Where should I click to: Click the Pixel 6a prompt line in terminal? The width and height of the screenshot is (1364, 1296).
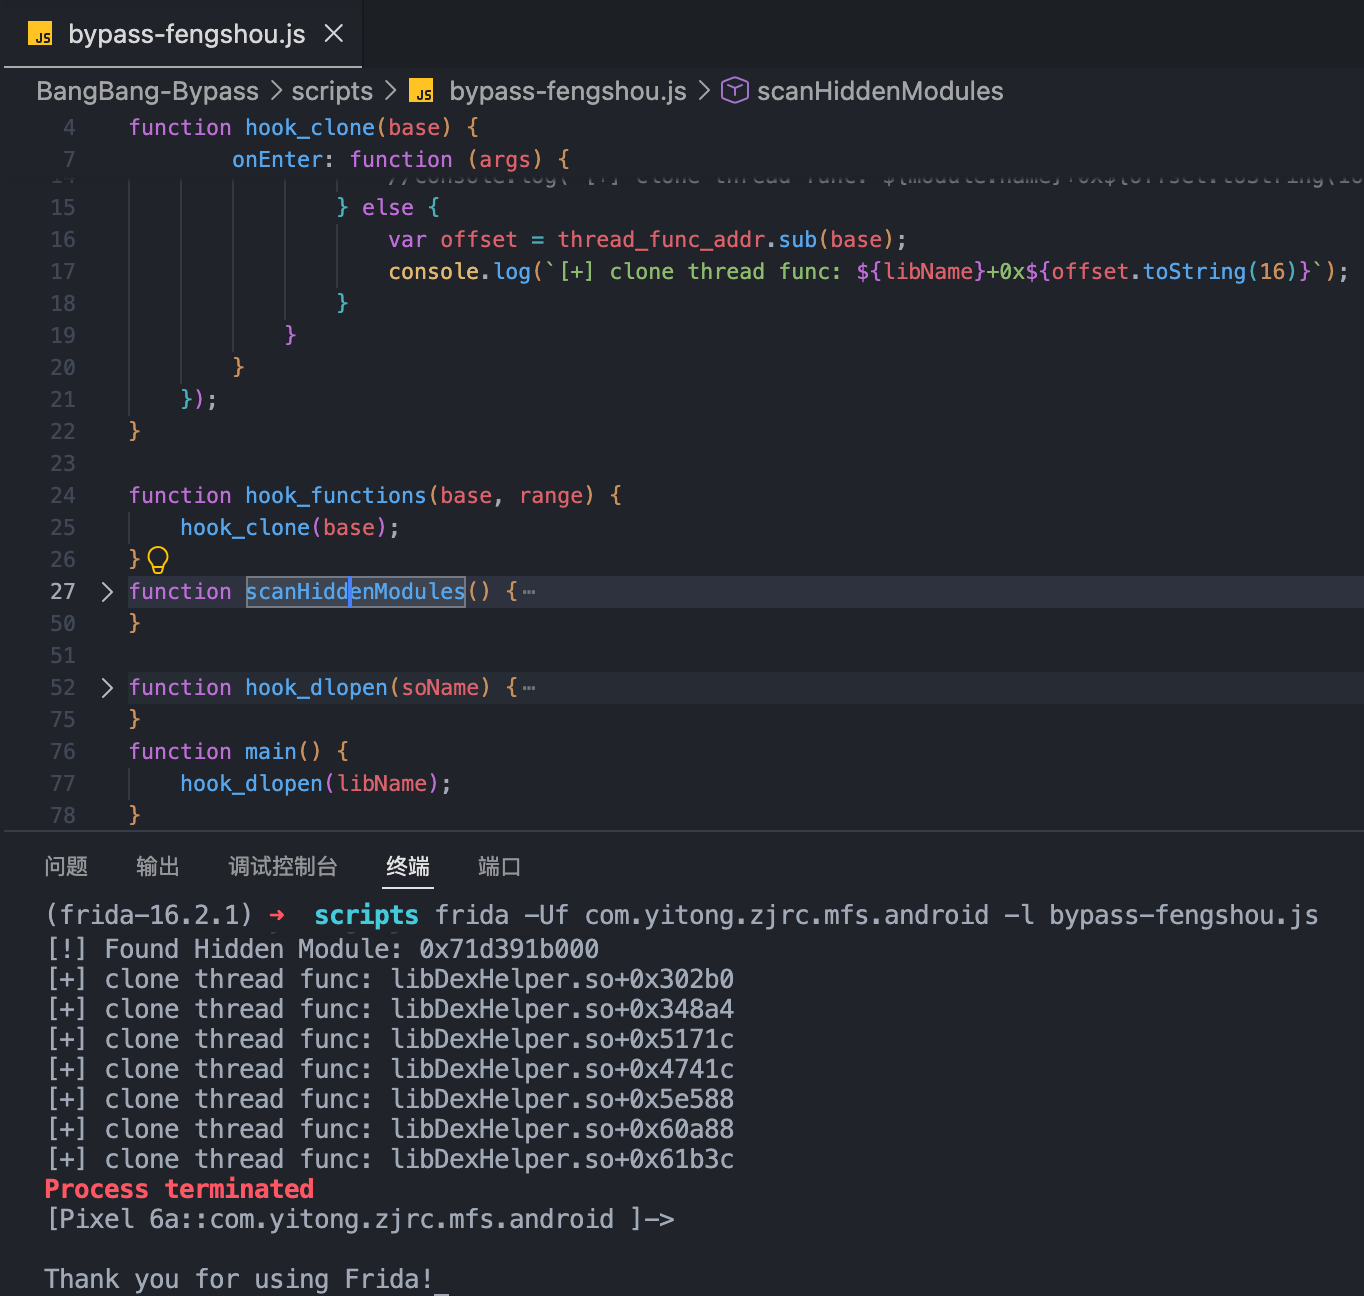pos(360,1219)
